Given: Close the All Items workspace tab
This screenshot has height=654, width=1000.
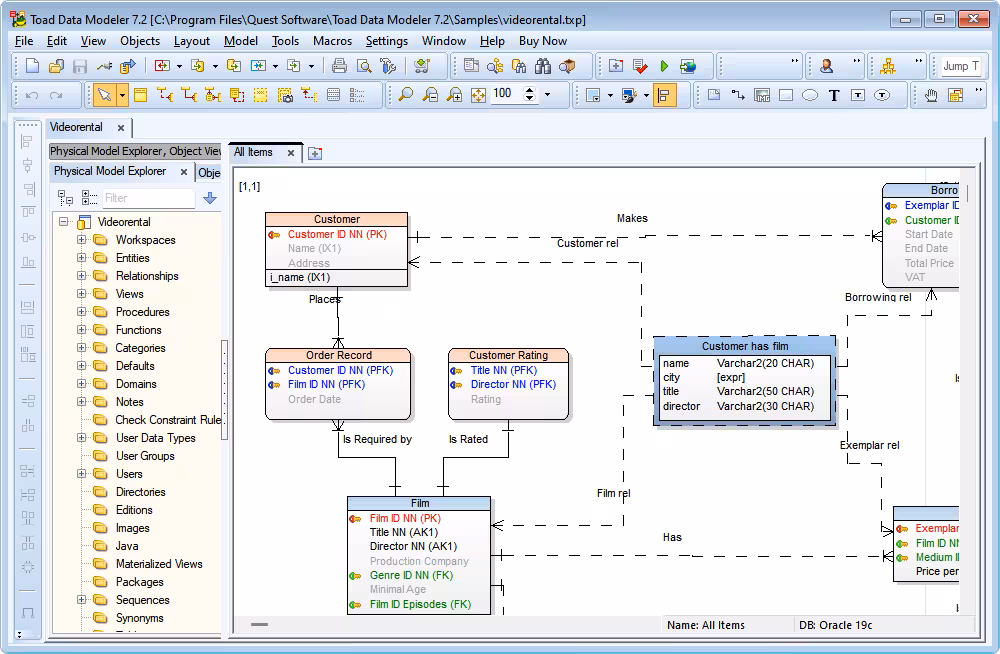Looking at the screenshot, I should [x=291, y=152].
